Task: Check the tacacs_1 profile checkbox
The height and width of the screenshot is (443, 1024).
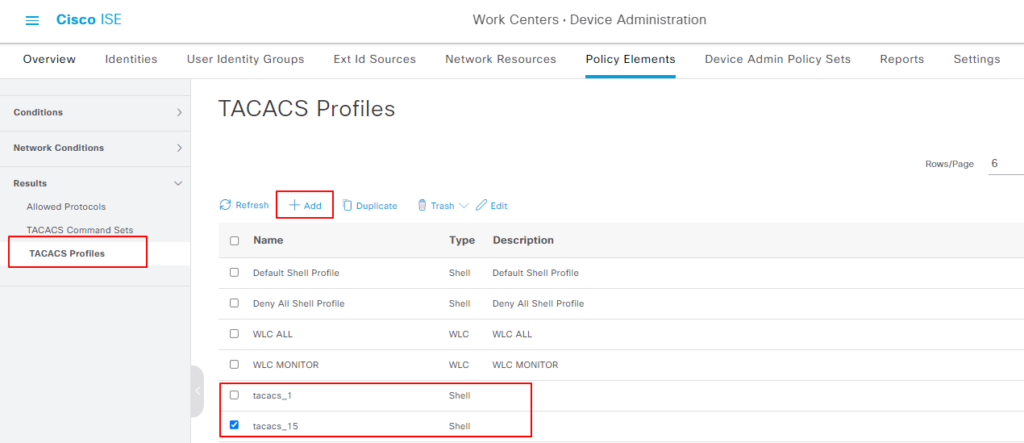Action: pyautogui.click(x=234, y=395)
